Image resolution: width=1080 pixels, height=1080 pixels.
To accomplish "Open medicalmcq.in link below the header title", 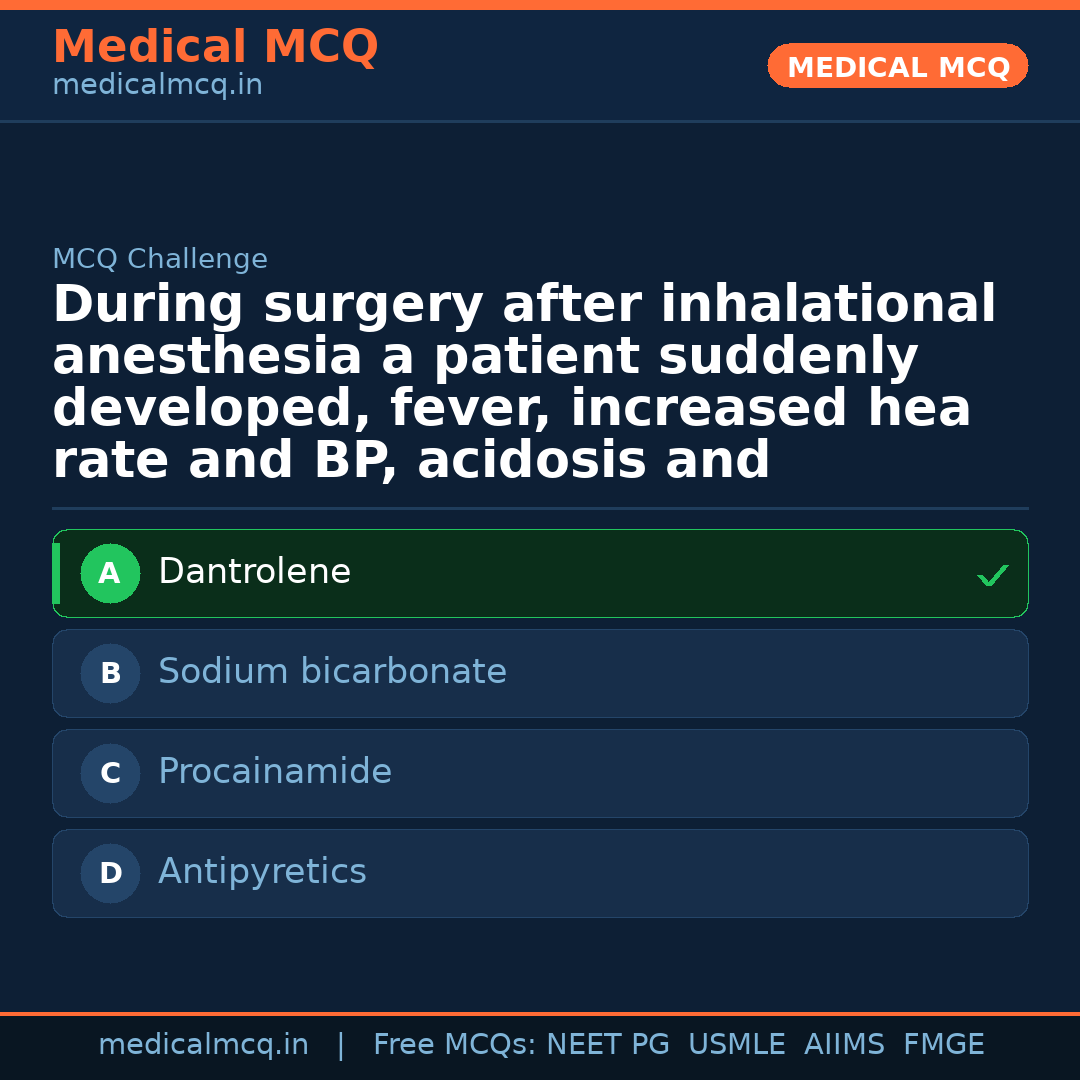I will click(157, 86).
